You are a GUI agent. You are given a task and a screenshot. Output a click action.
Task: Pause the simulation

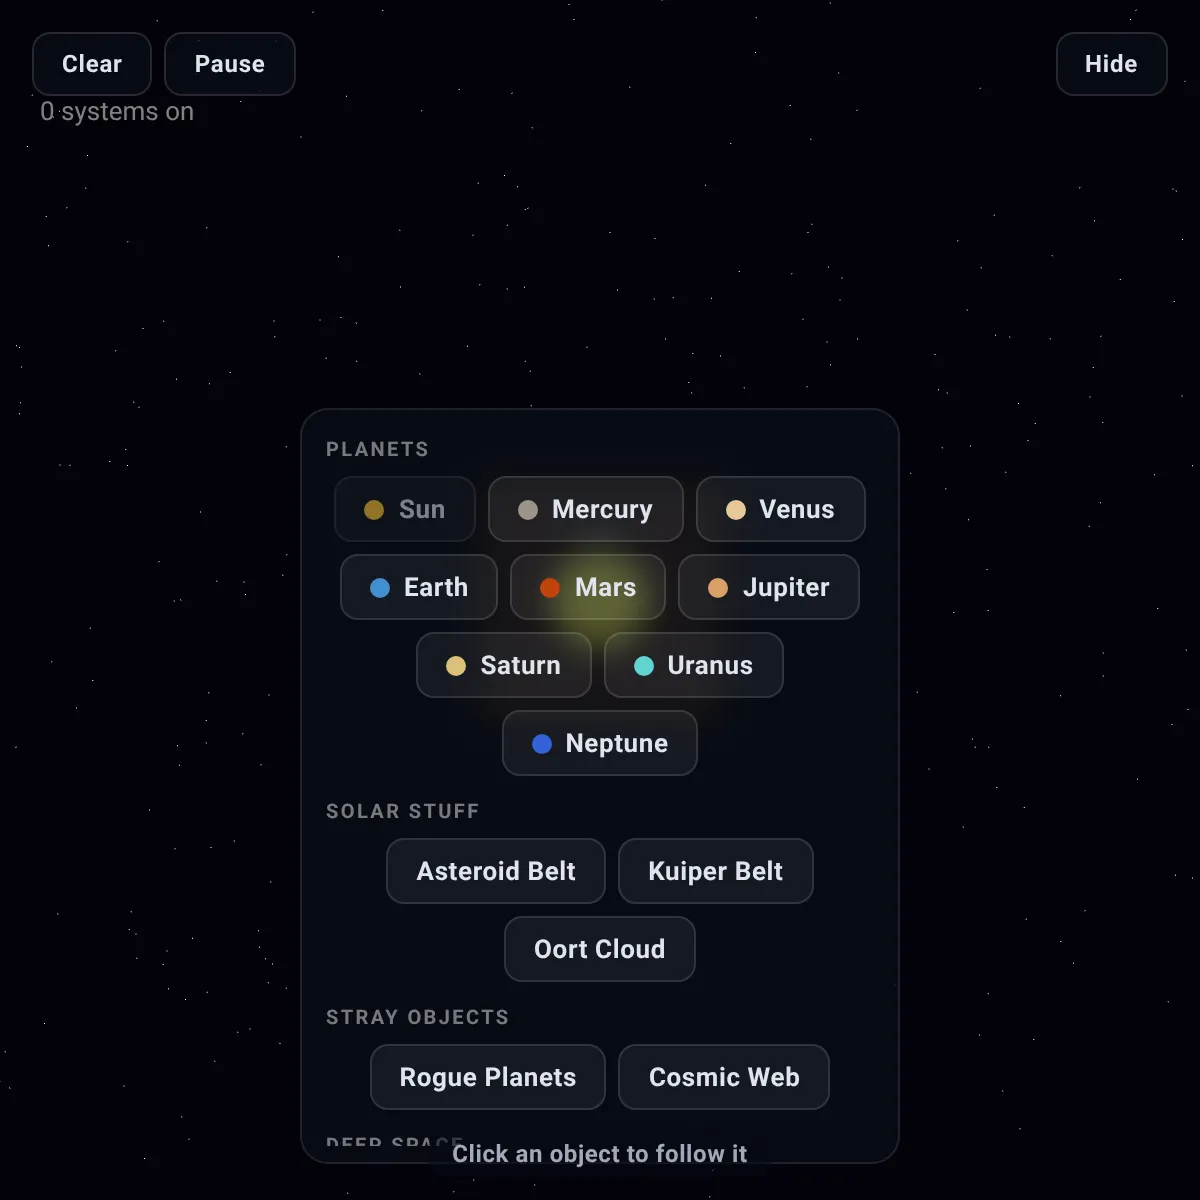(x=230, y=64)
